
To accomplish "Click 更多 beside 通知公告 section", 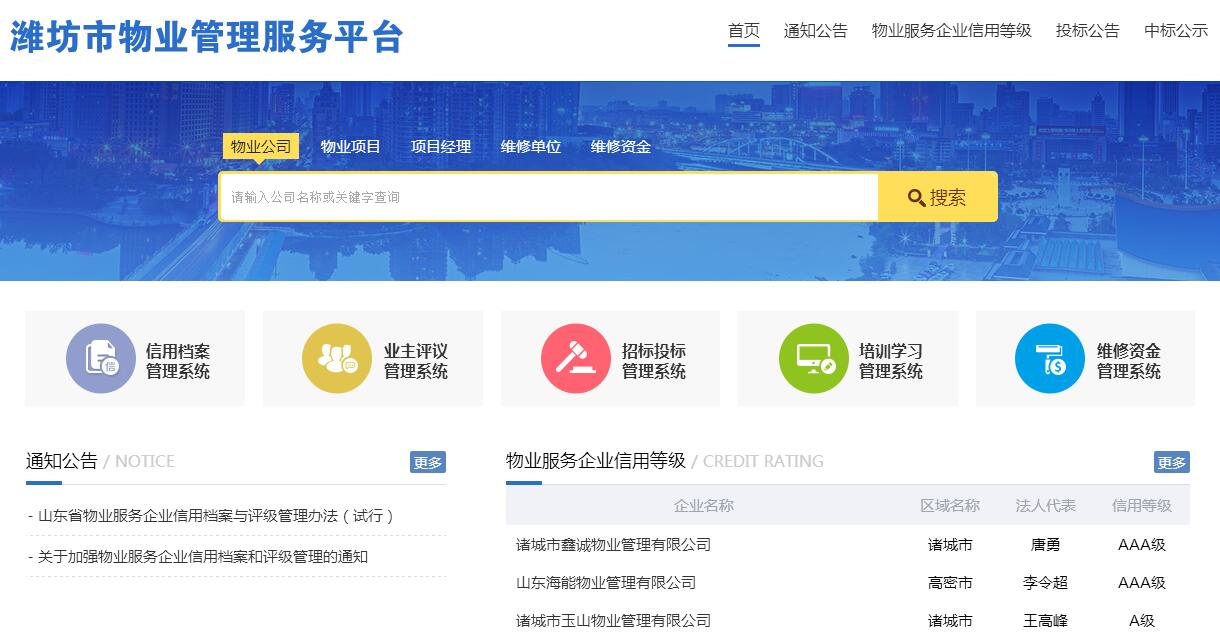I will (427, 462).
